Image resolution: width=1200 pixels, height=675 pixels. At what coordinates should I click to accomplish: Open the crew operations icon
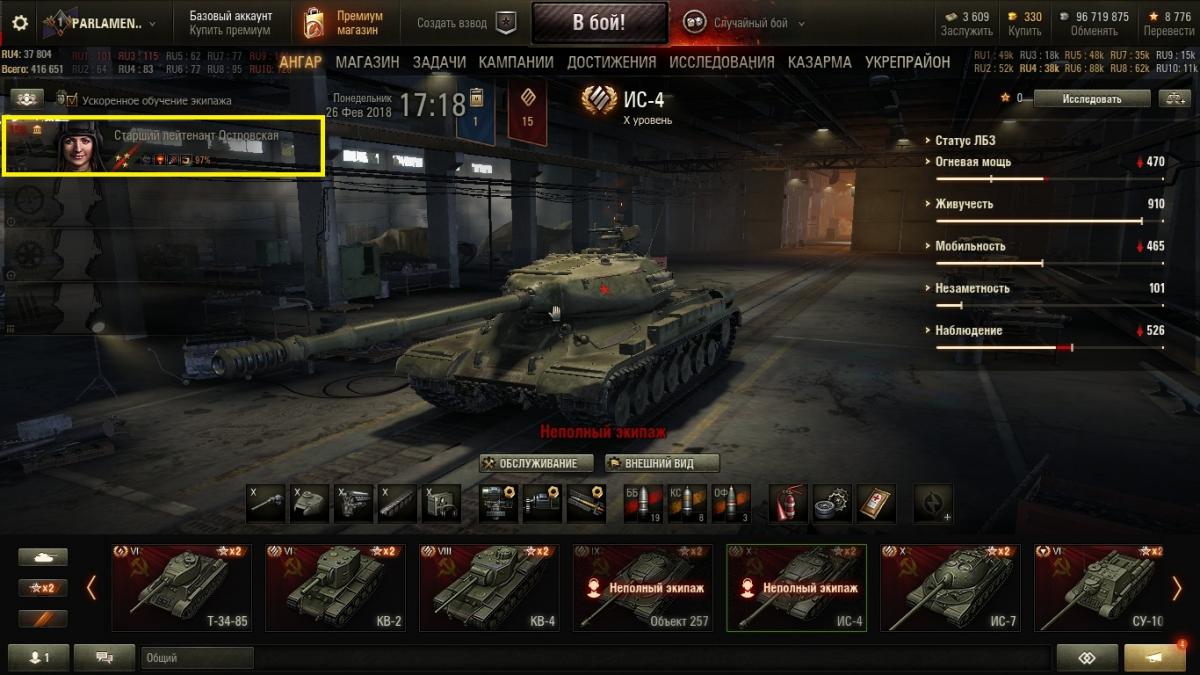click(x=27, y=98)
